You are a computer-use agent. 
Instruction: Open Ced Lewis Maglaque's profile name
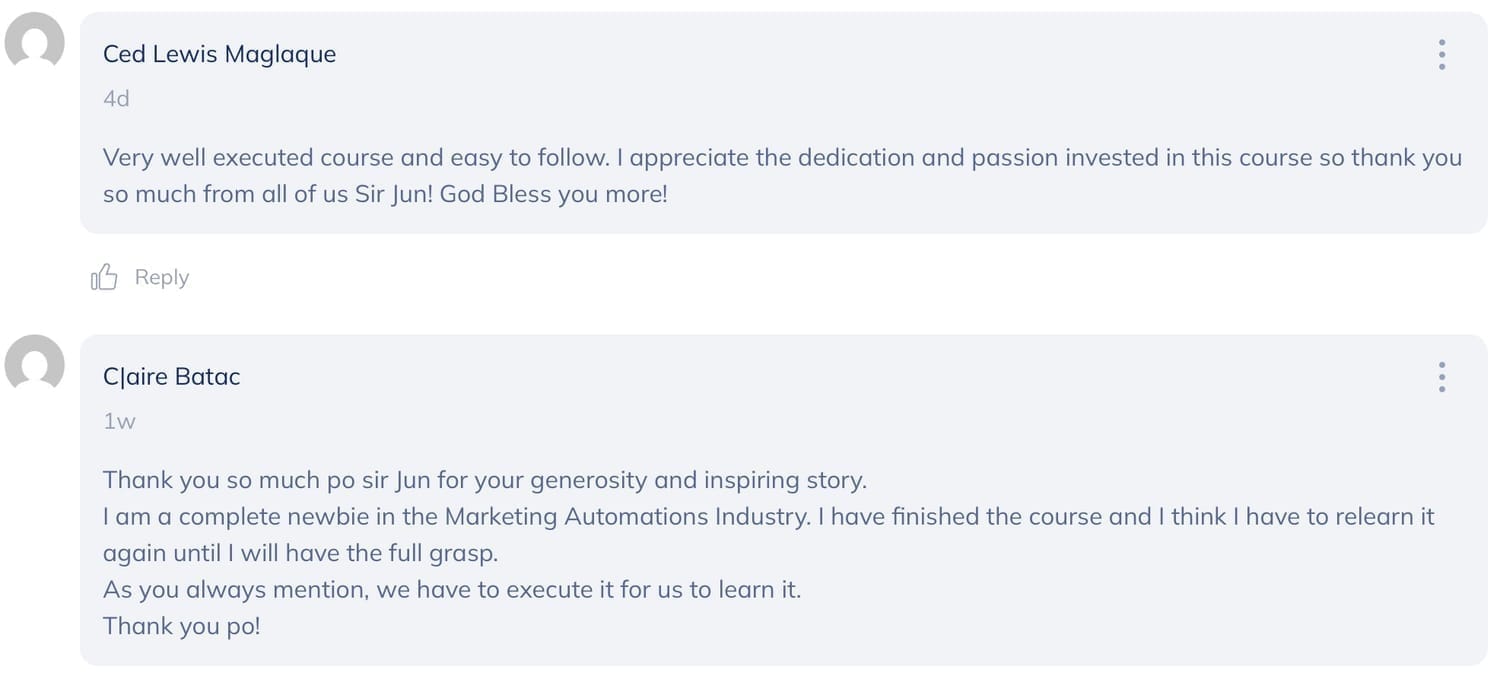point(219,54)
